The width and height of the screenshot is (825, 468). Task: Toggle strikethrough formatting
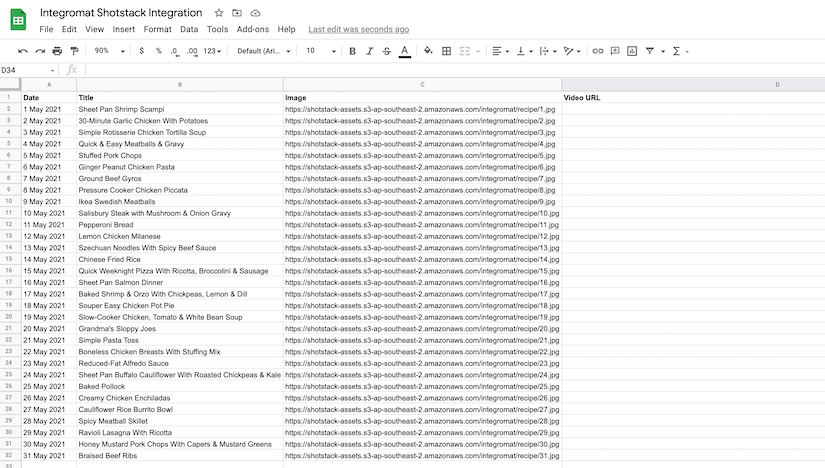pyautogui.click(x=387, y=51)
